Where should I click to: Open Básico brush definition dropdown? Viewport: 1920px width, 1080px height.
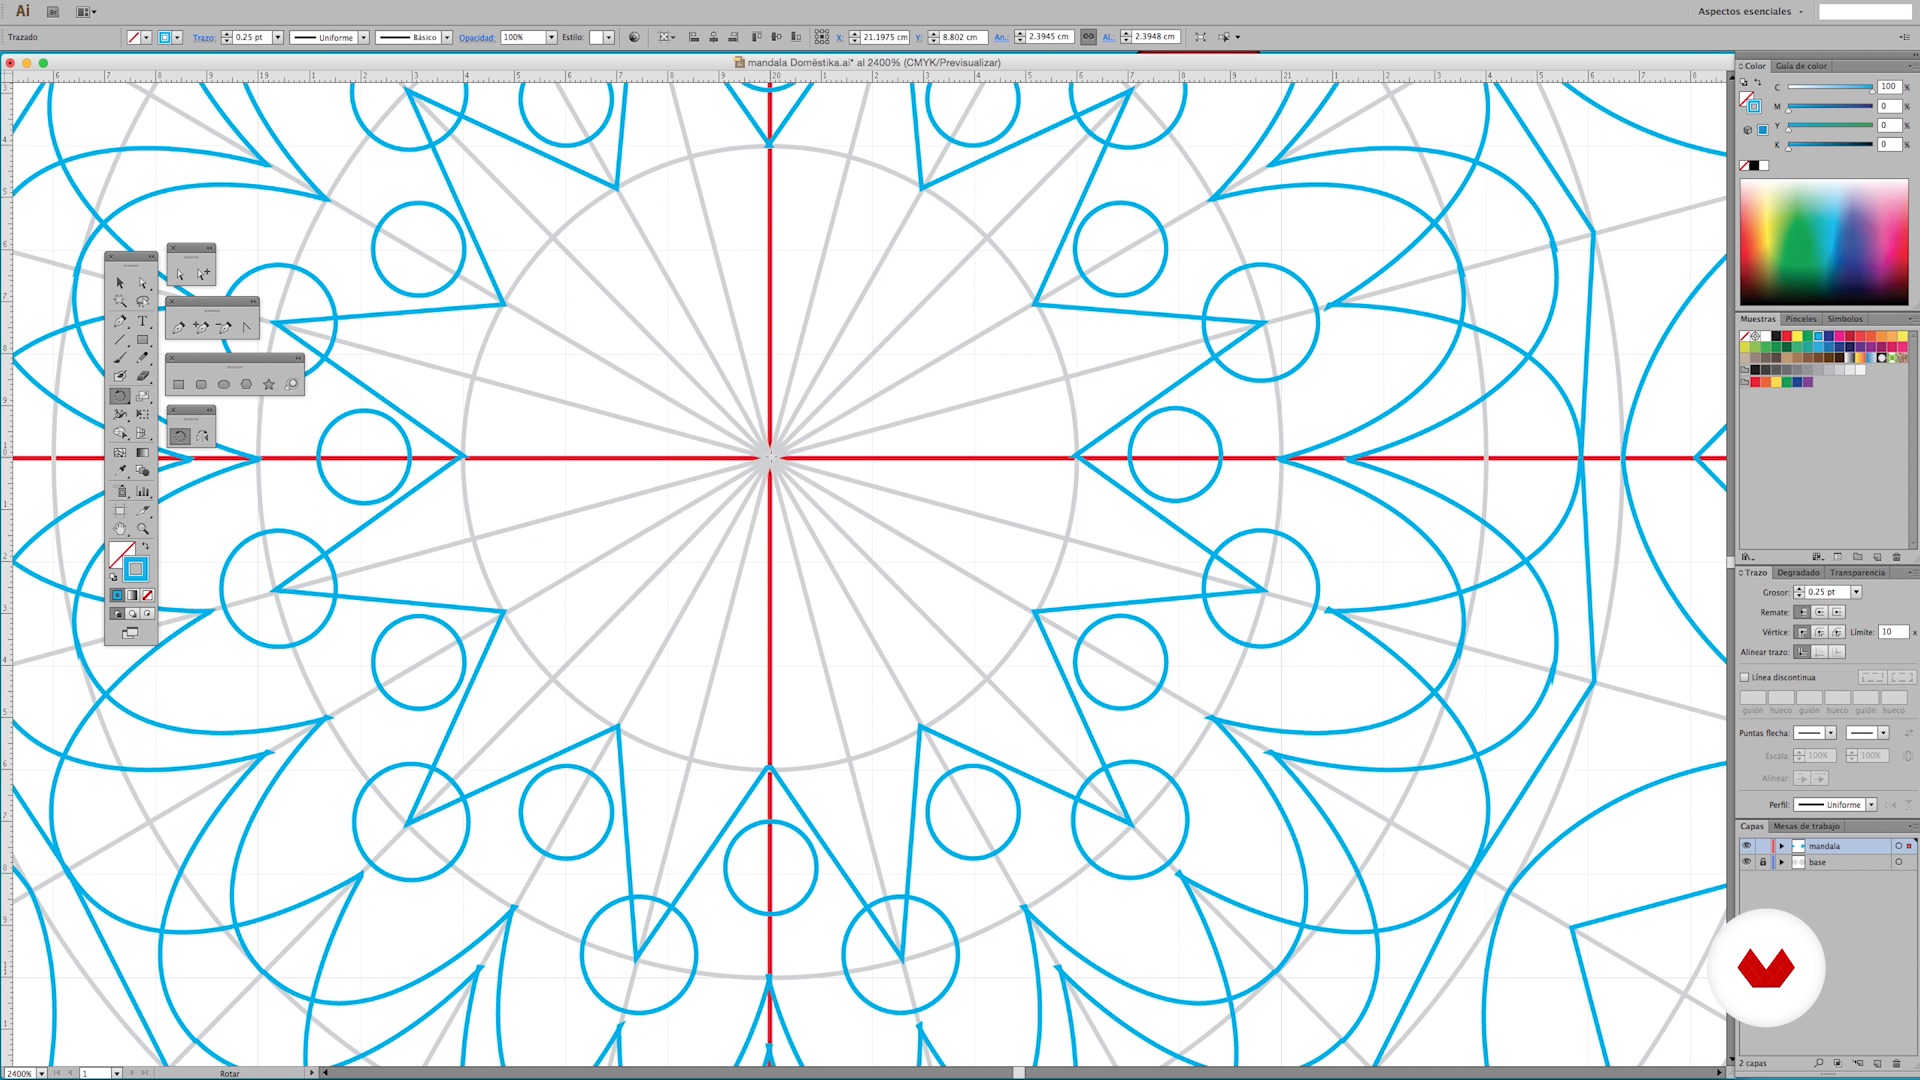tap(447, 37)
